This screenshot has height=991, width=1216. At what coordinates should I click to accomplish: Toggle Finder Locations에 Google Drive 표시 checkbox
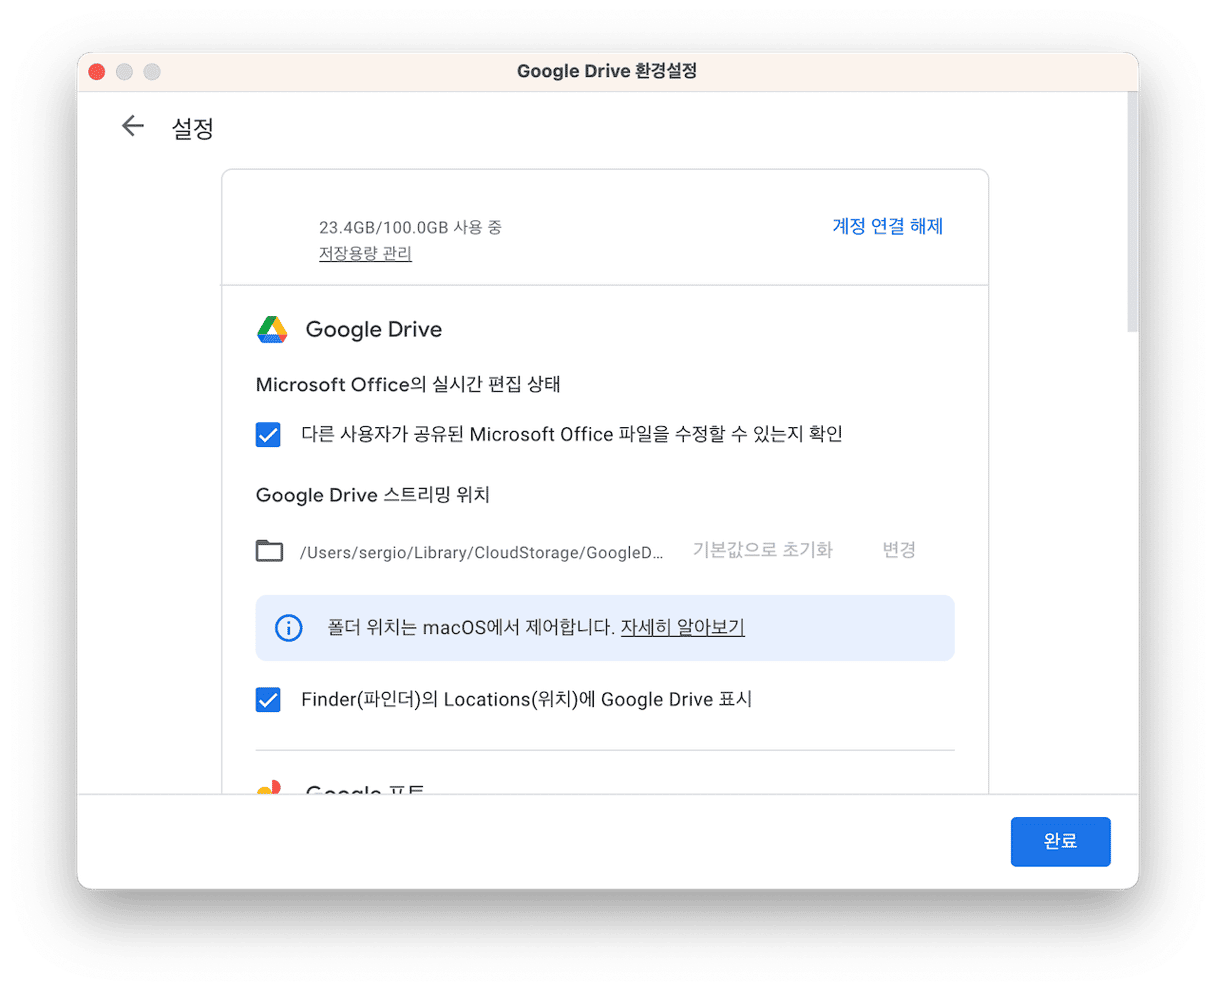268,700
